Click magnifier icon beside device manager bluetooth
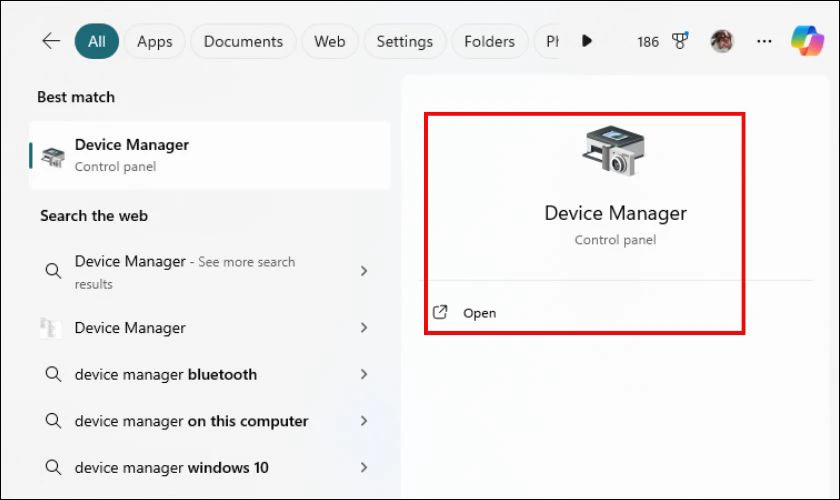The width and height of the screenshot is (840, 500). coord(52,374)
